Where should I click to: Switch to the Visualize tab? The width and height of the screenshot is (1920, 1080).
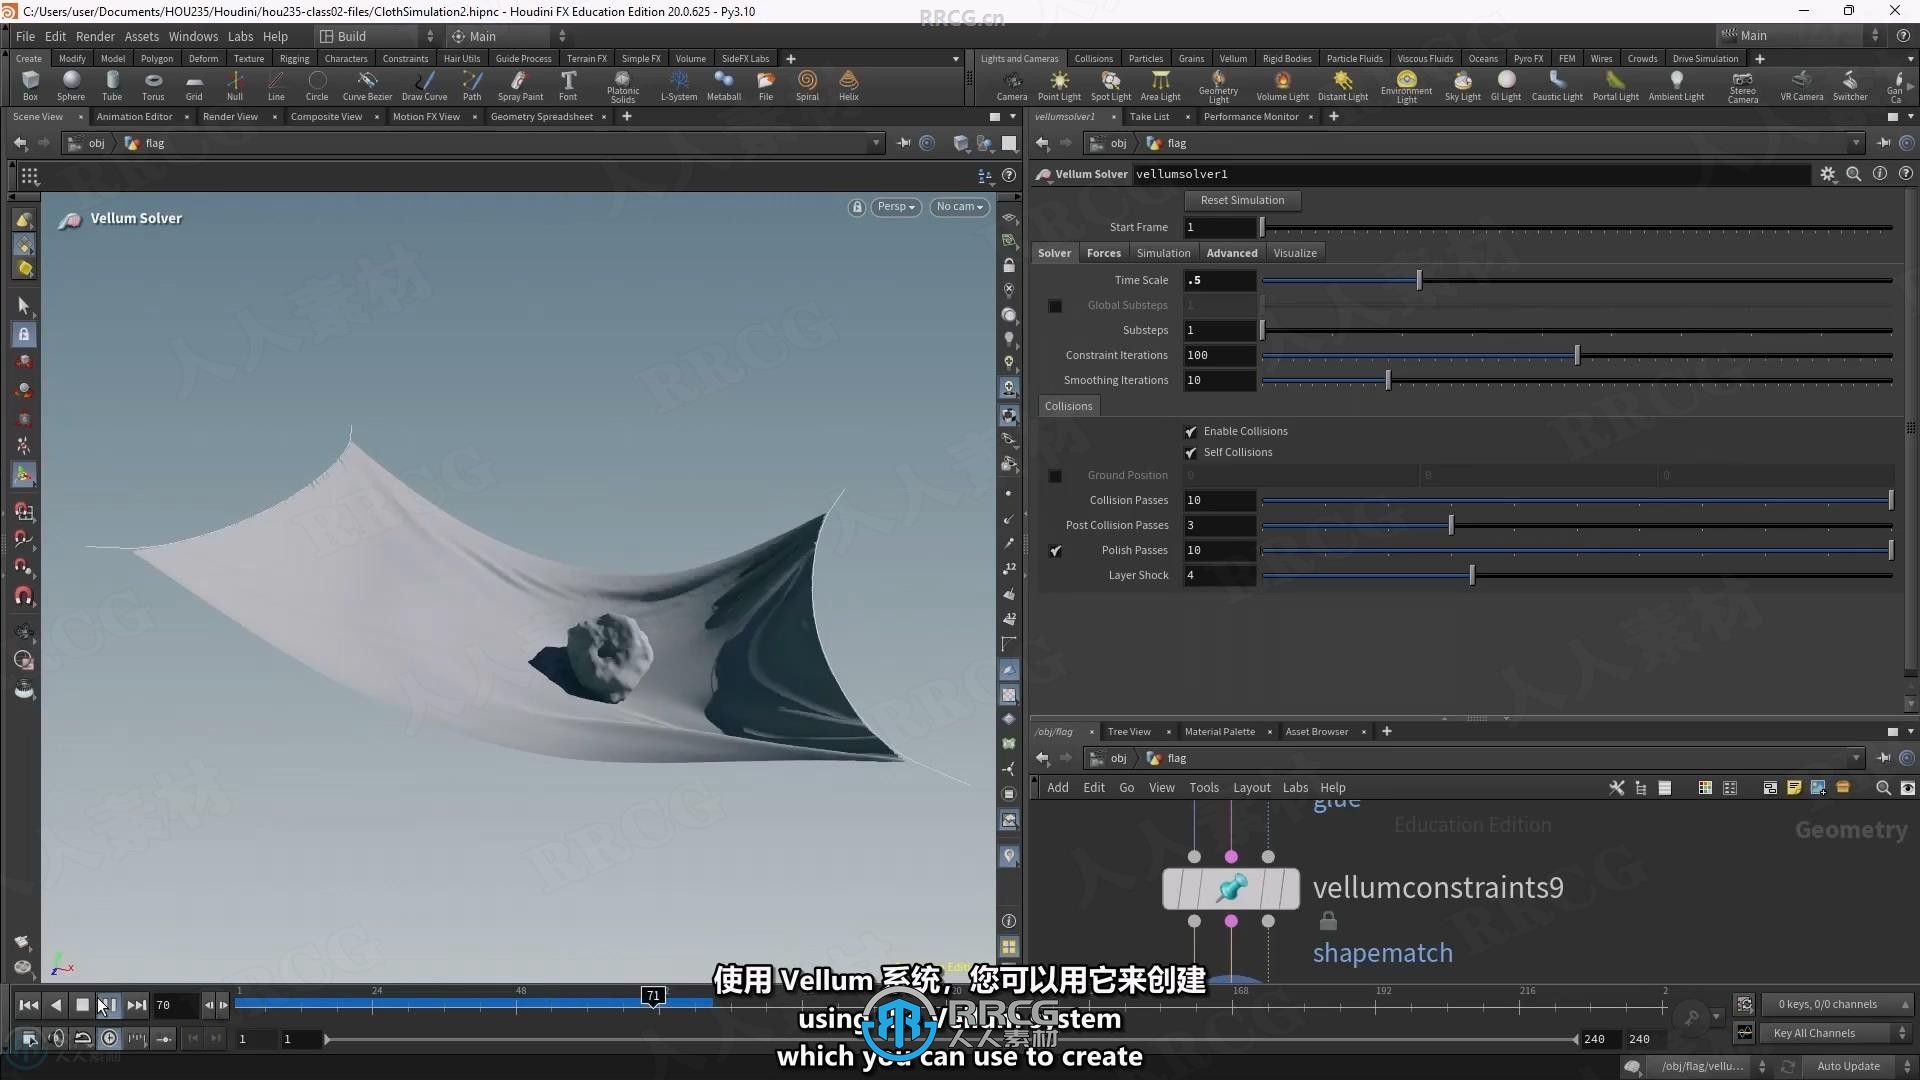click(x=1295, y=253)
